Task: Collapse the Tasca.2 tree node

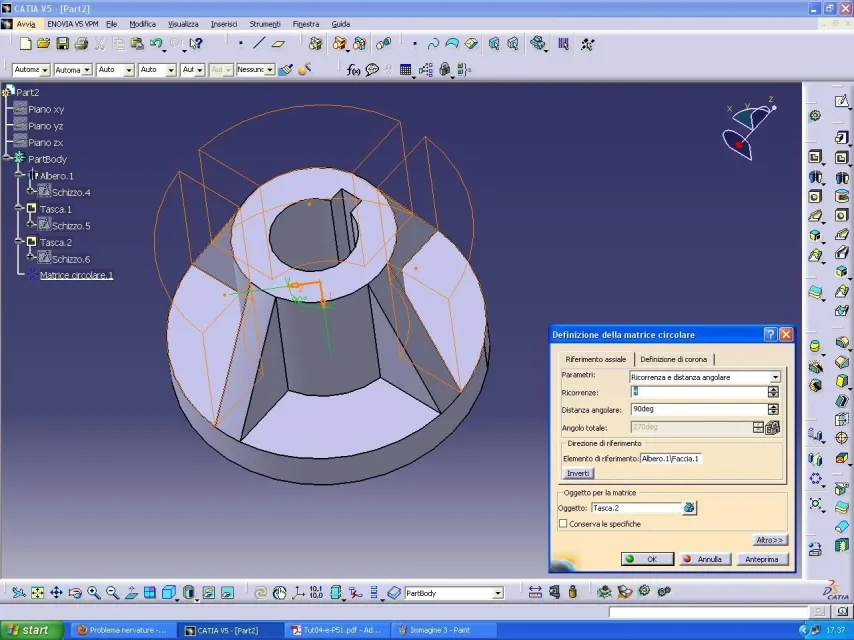Action: pyautogui.click(x=19, y=242)
